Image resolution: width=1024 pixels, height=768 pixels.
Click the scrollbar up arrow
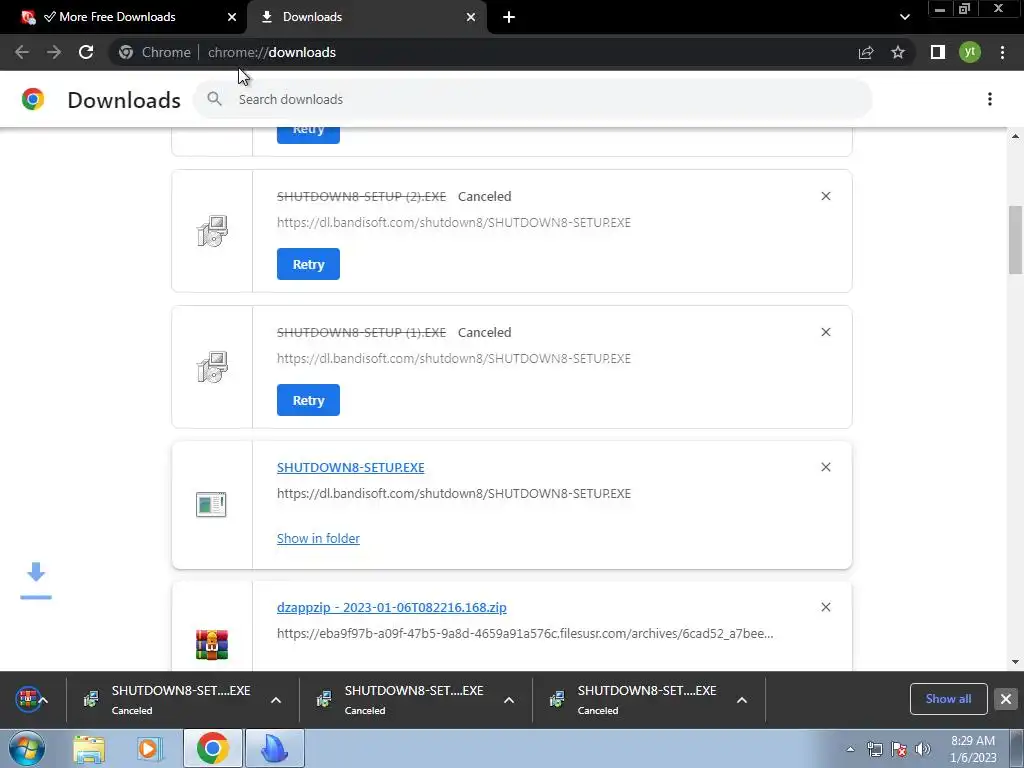(1015, 136)
